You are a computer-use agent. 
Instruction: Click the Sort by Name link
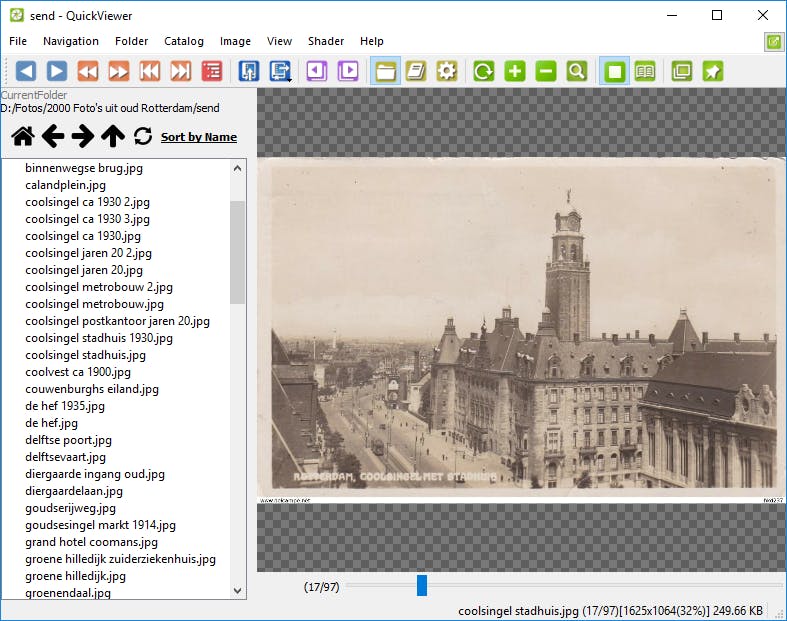[x=199, y=137]
